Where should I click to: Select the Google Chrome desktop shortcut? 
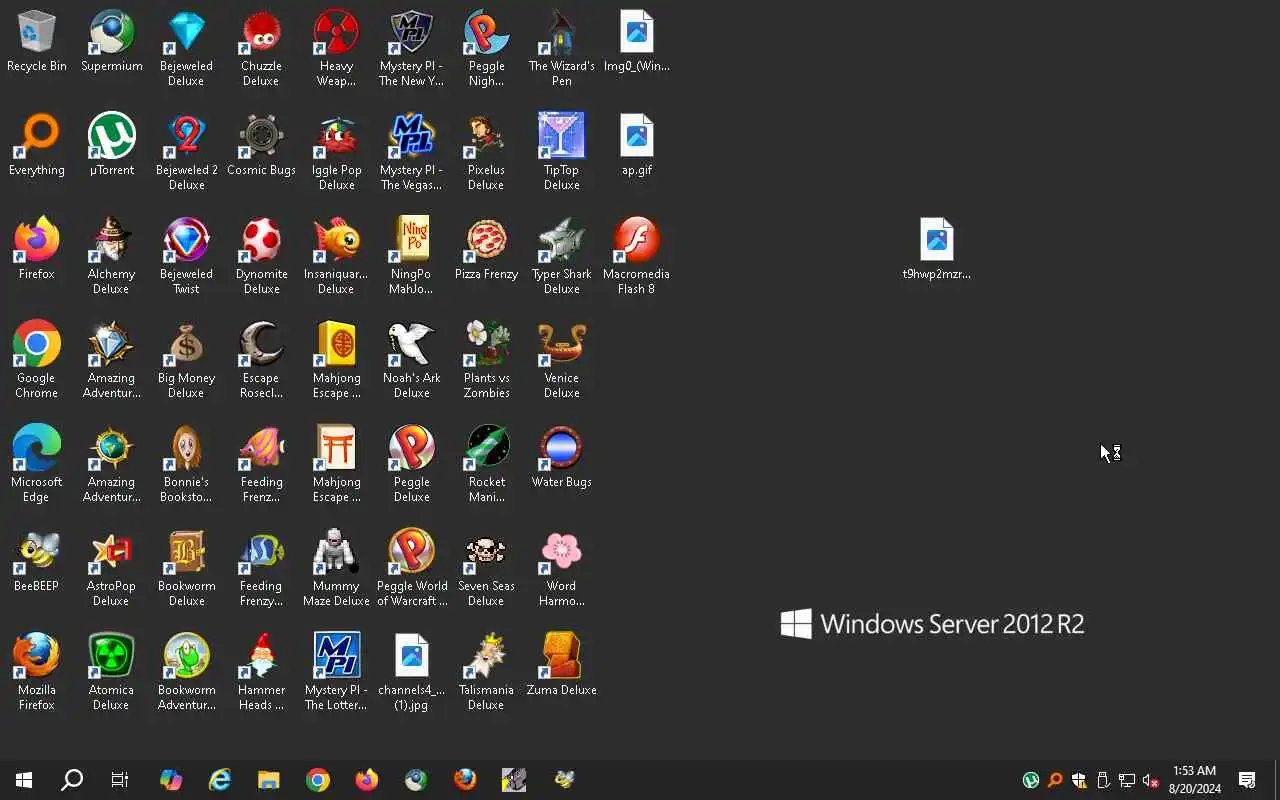pos(37,361)
